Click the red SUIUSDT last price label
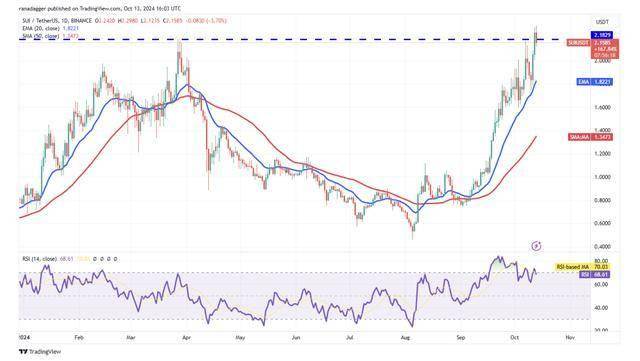Viewport: 640px width, 361px height. tap(578, 42)
